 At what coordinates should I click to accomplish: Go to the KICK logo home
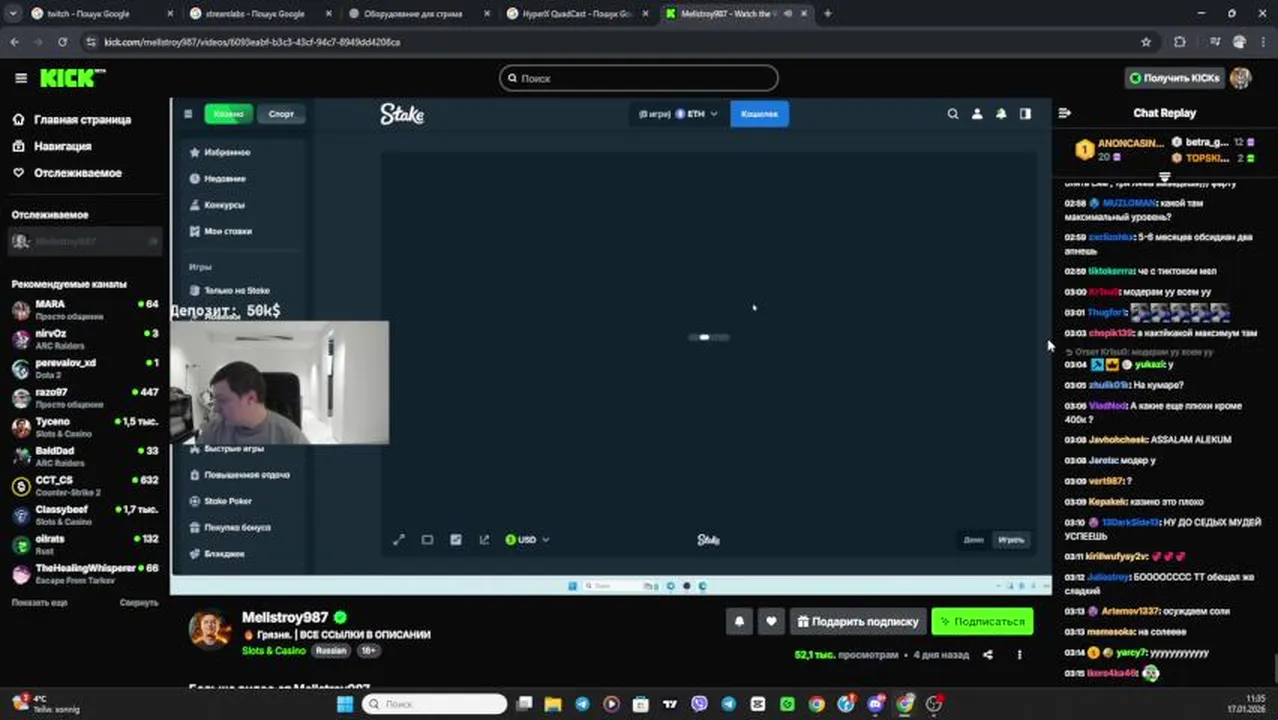pyautogui.click(x=72, y=78)
